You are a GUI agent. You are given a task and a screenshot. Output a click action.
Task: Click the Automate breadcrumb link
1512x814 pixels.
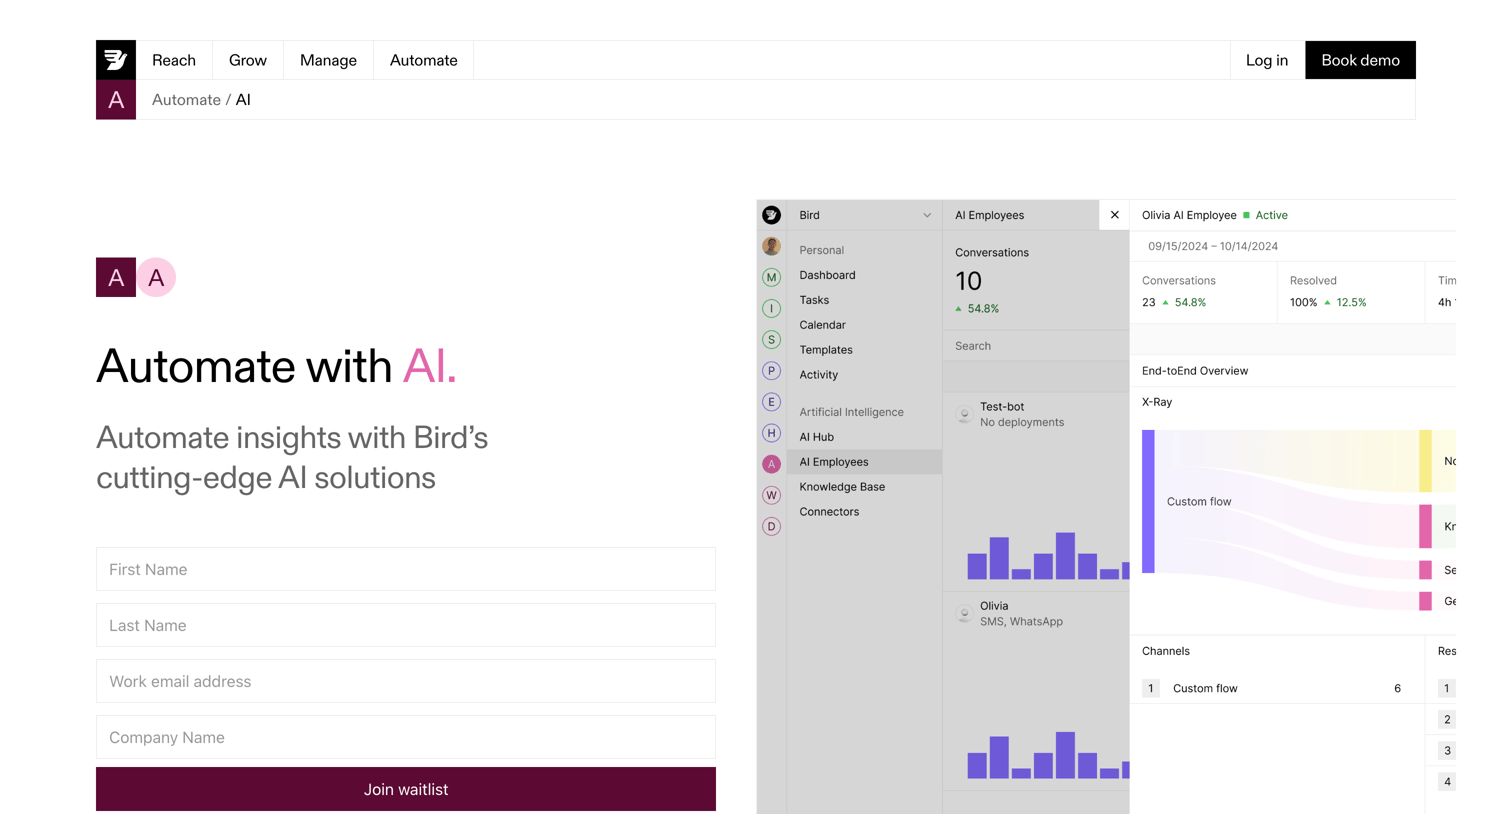(x=186, y=100)
